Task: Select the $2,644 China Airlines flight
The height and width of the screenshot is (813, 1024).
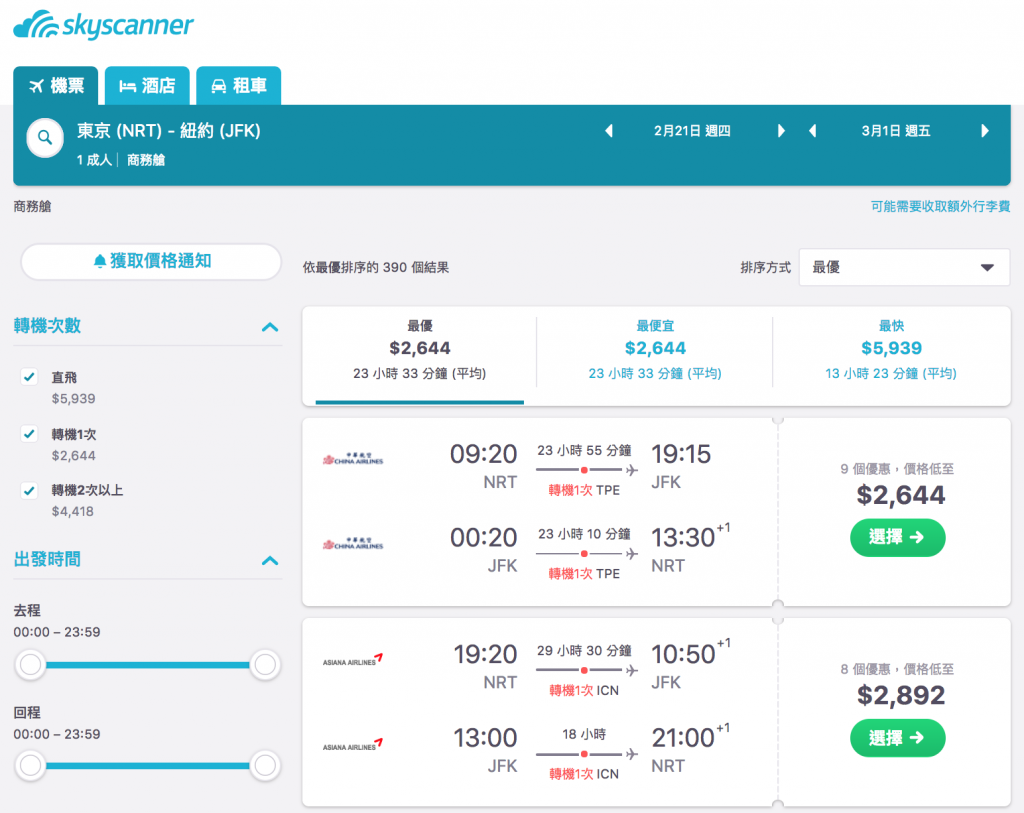Action: coord(897,537)
